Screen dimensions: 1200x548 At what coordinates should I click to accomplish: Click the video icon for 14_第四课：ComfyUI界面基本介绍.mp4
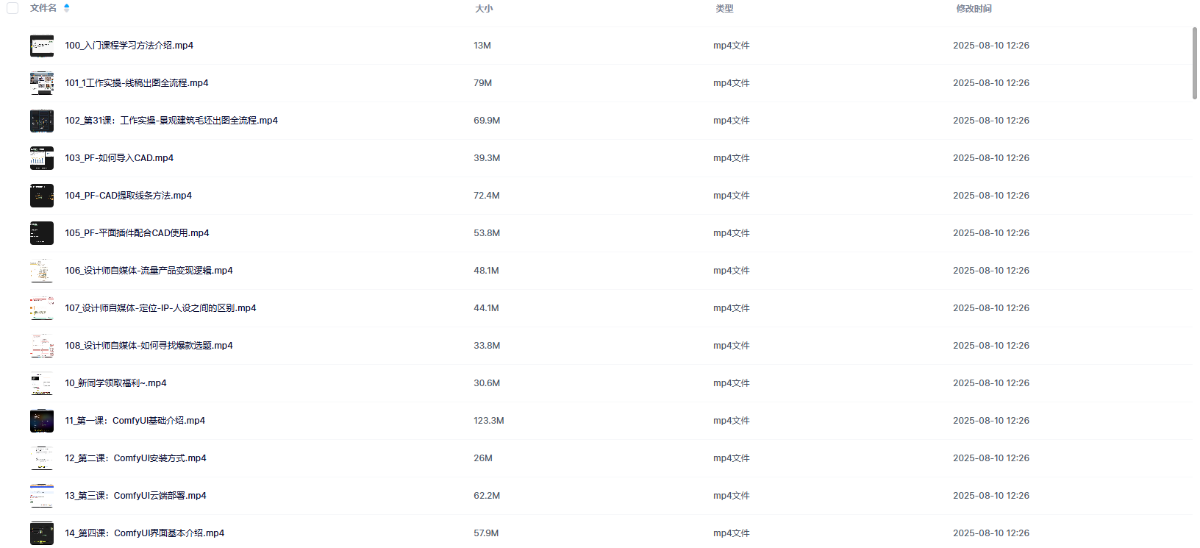42,533
